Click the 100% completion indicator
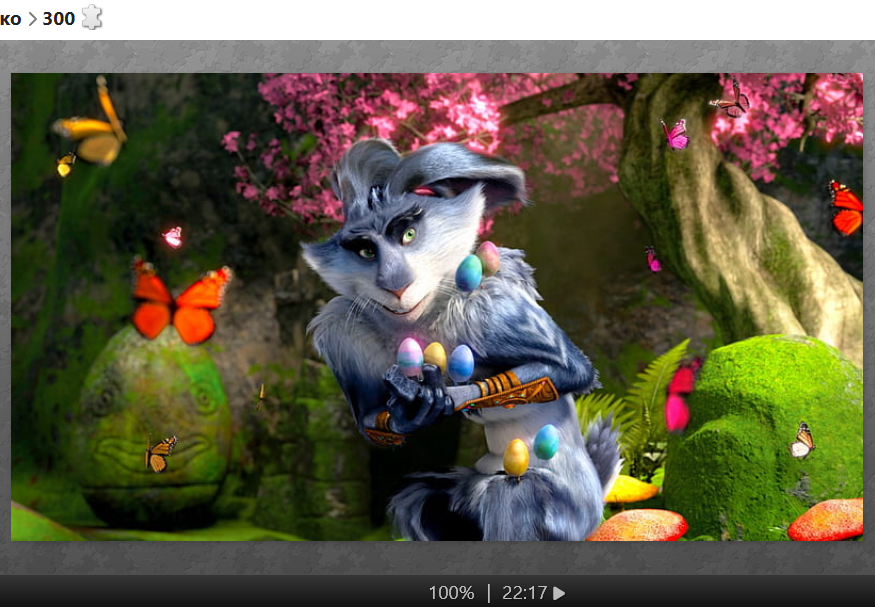 click(x=451, y=593)
